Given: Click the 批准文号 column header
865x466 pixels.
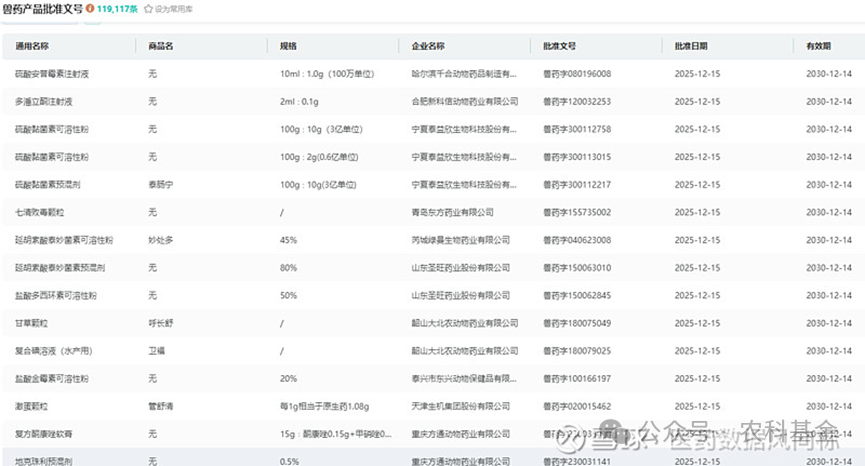Looking at the screenshot, I should click(x=559, y=46).
